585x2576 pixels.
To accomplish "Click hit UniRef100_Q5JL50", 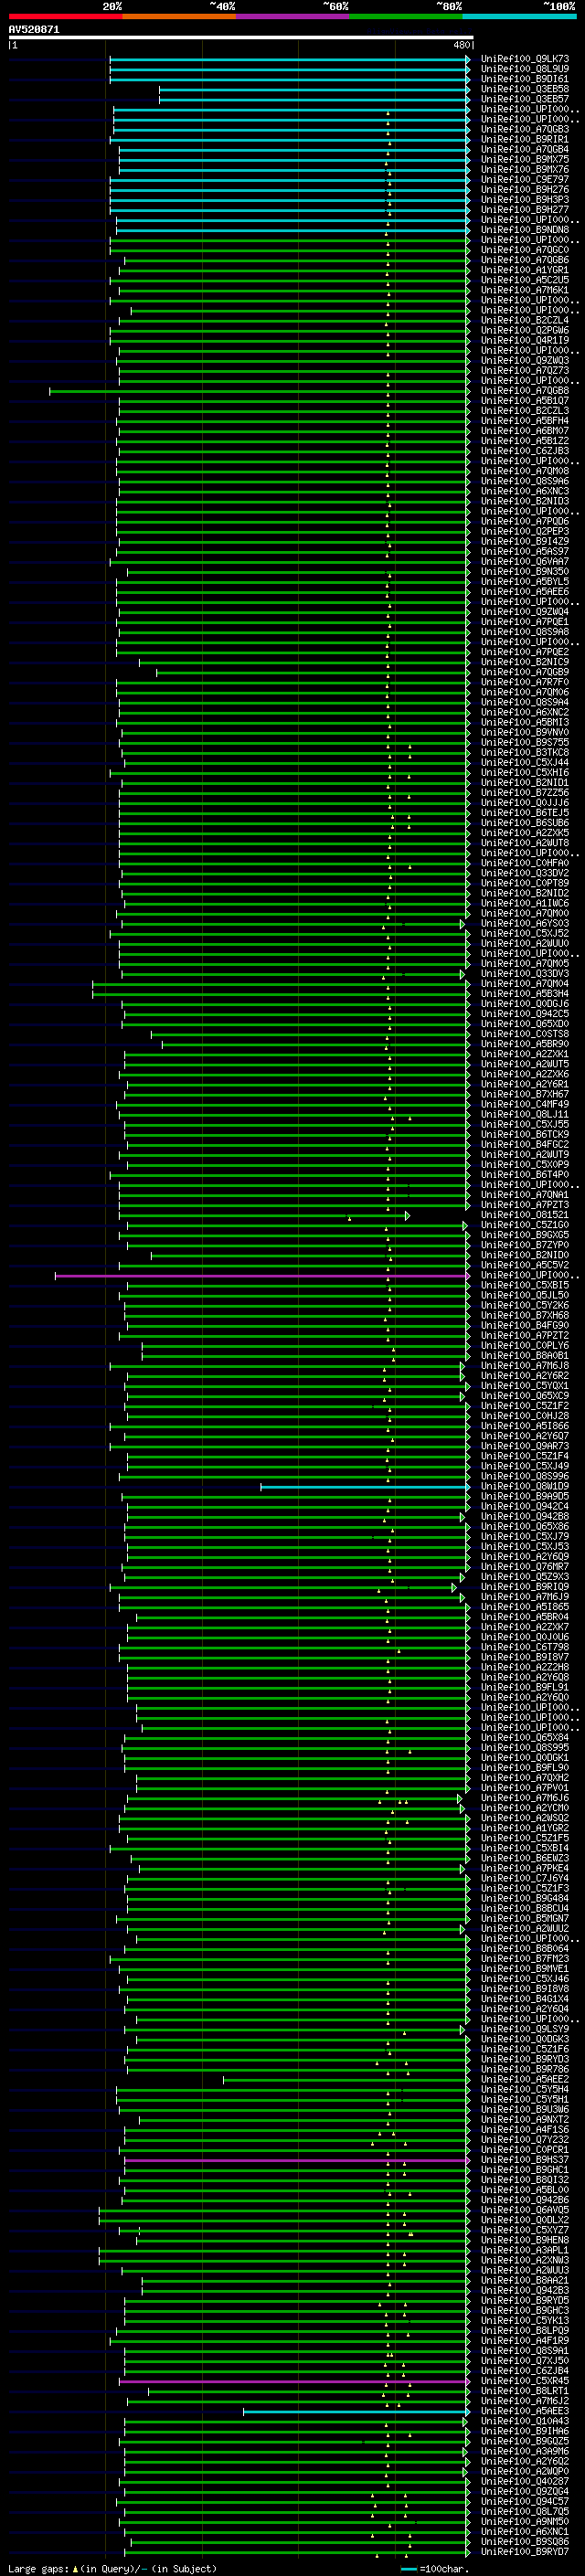I will pyautogui.click(x=525, y=1295).
